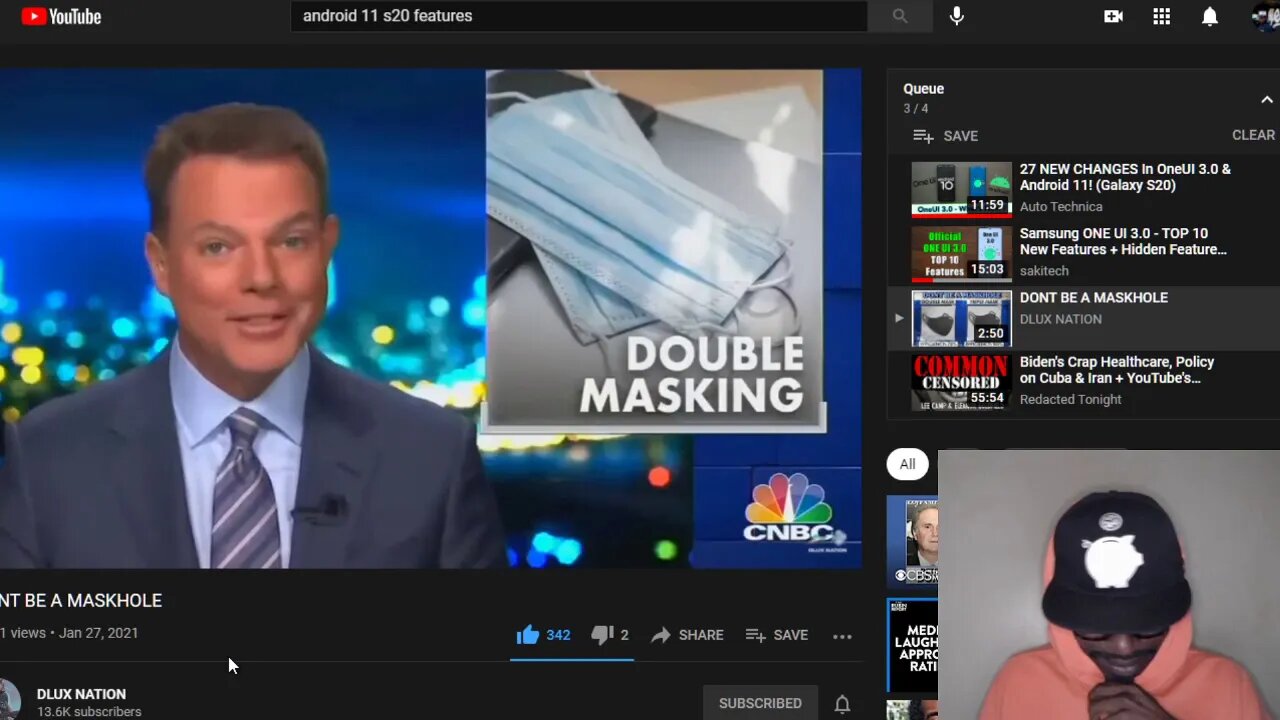Open the Samsung ONE UI 3.0 TOP 10 title

[x=1123, y=241]
